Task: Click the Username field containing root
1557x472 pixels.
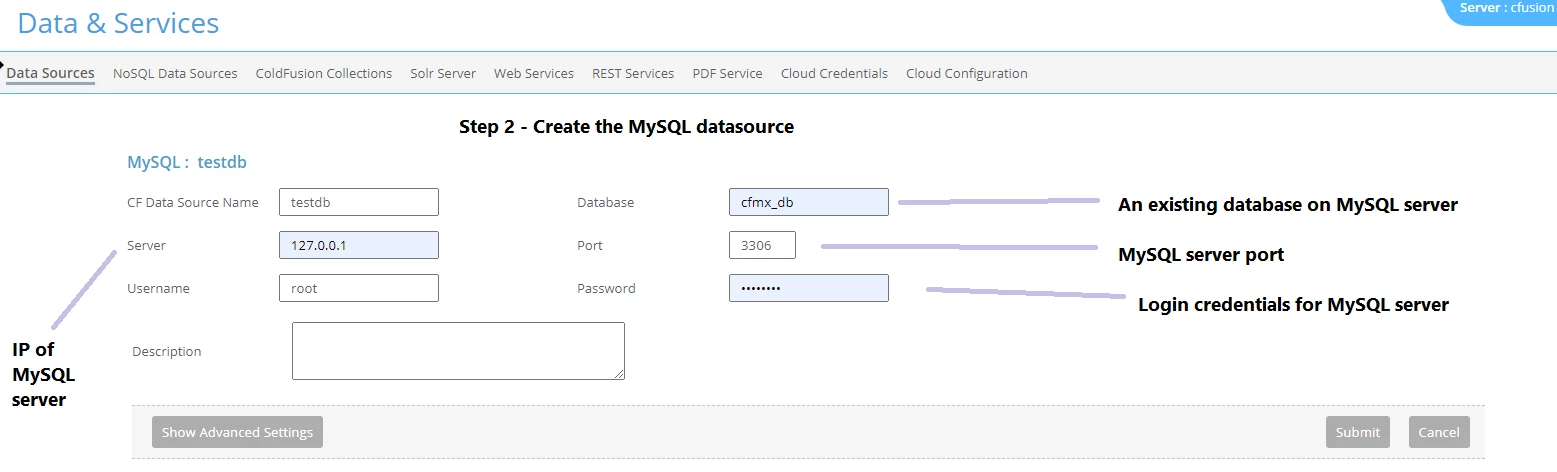Action: pyautogui.click(x=359, y=288)
